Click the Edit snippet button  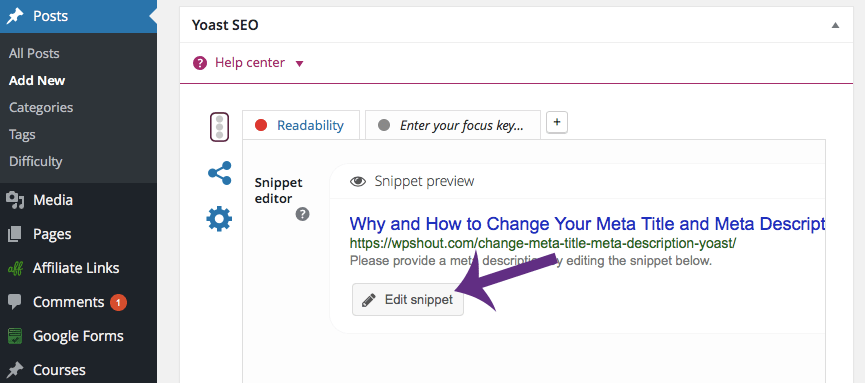408,300
